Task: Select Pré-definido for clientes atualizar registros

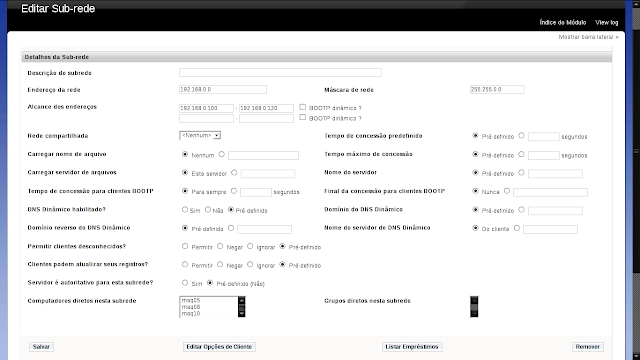Action: click(282, 264)
